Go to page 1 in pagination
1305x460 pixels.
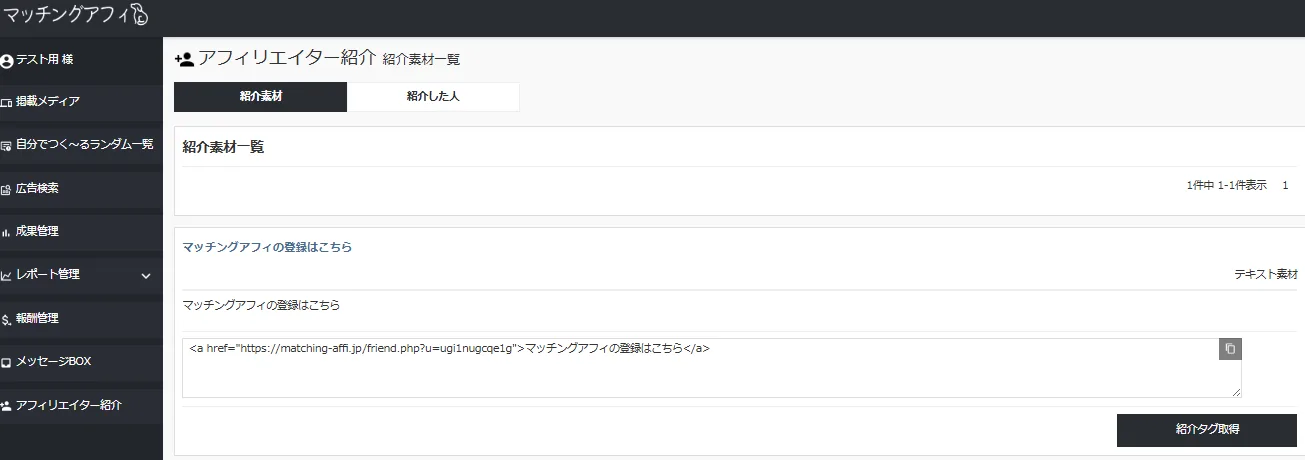pyautogui.click(x=1285, y=185)
